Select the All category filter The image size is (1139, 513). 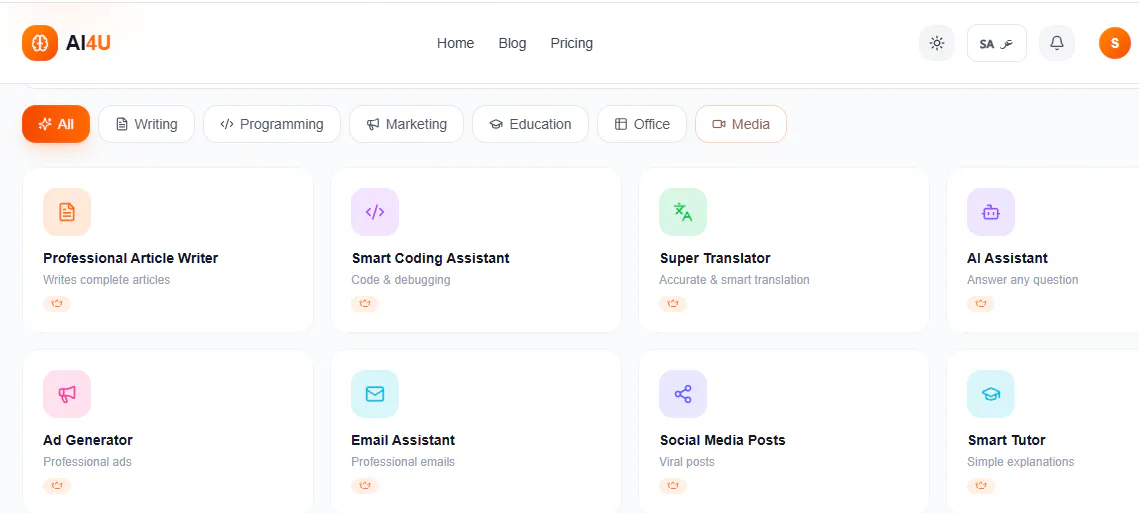(x=56, y=124)
